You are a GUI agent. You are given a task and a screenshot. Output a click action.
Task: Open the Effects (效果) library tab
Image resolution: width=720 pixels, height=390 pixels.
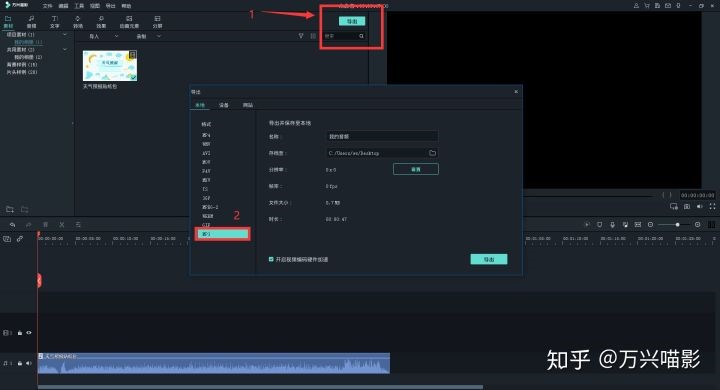pos(101,22)
